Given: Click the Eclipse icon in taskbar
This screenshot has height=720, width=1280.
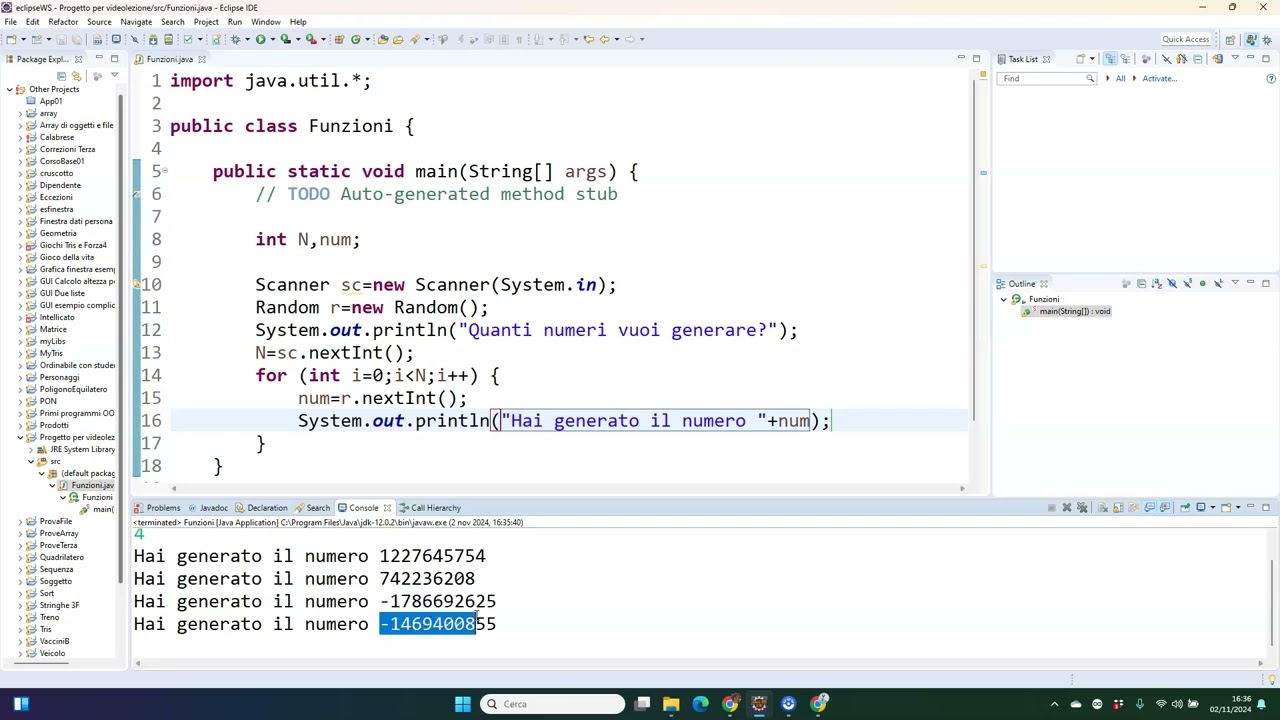Looking at the screenshot, I should click(x=759, y=704).
